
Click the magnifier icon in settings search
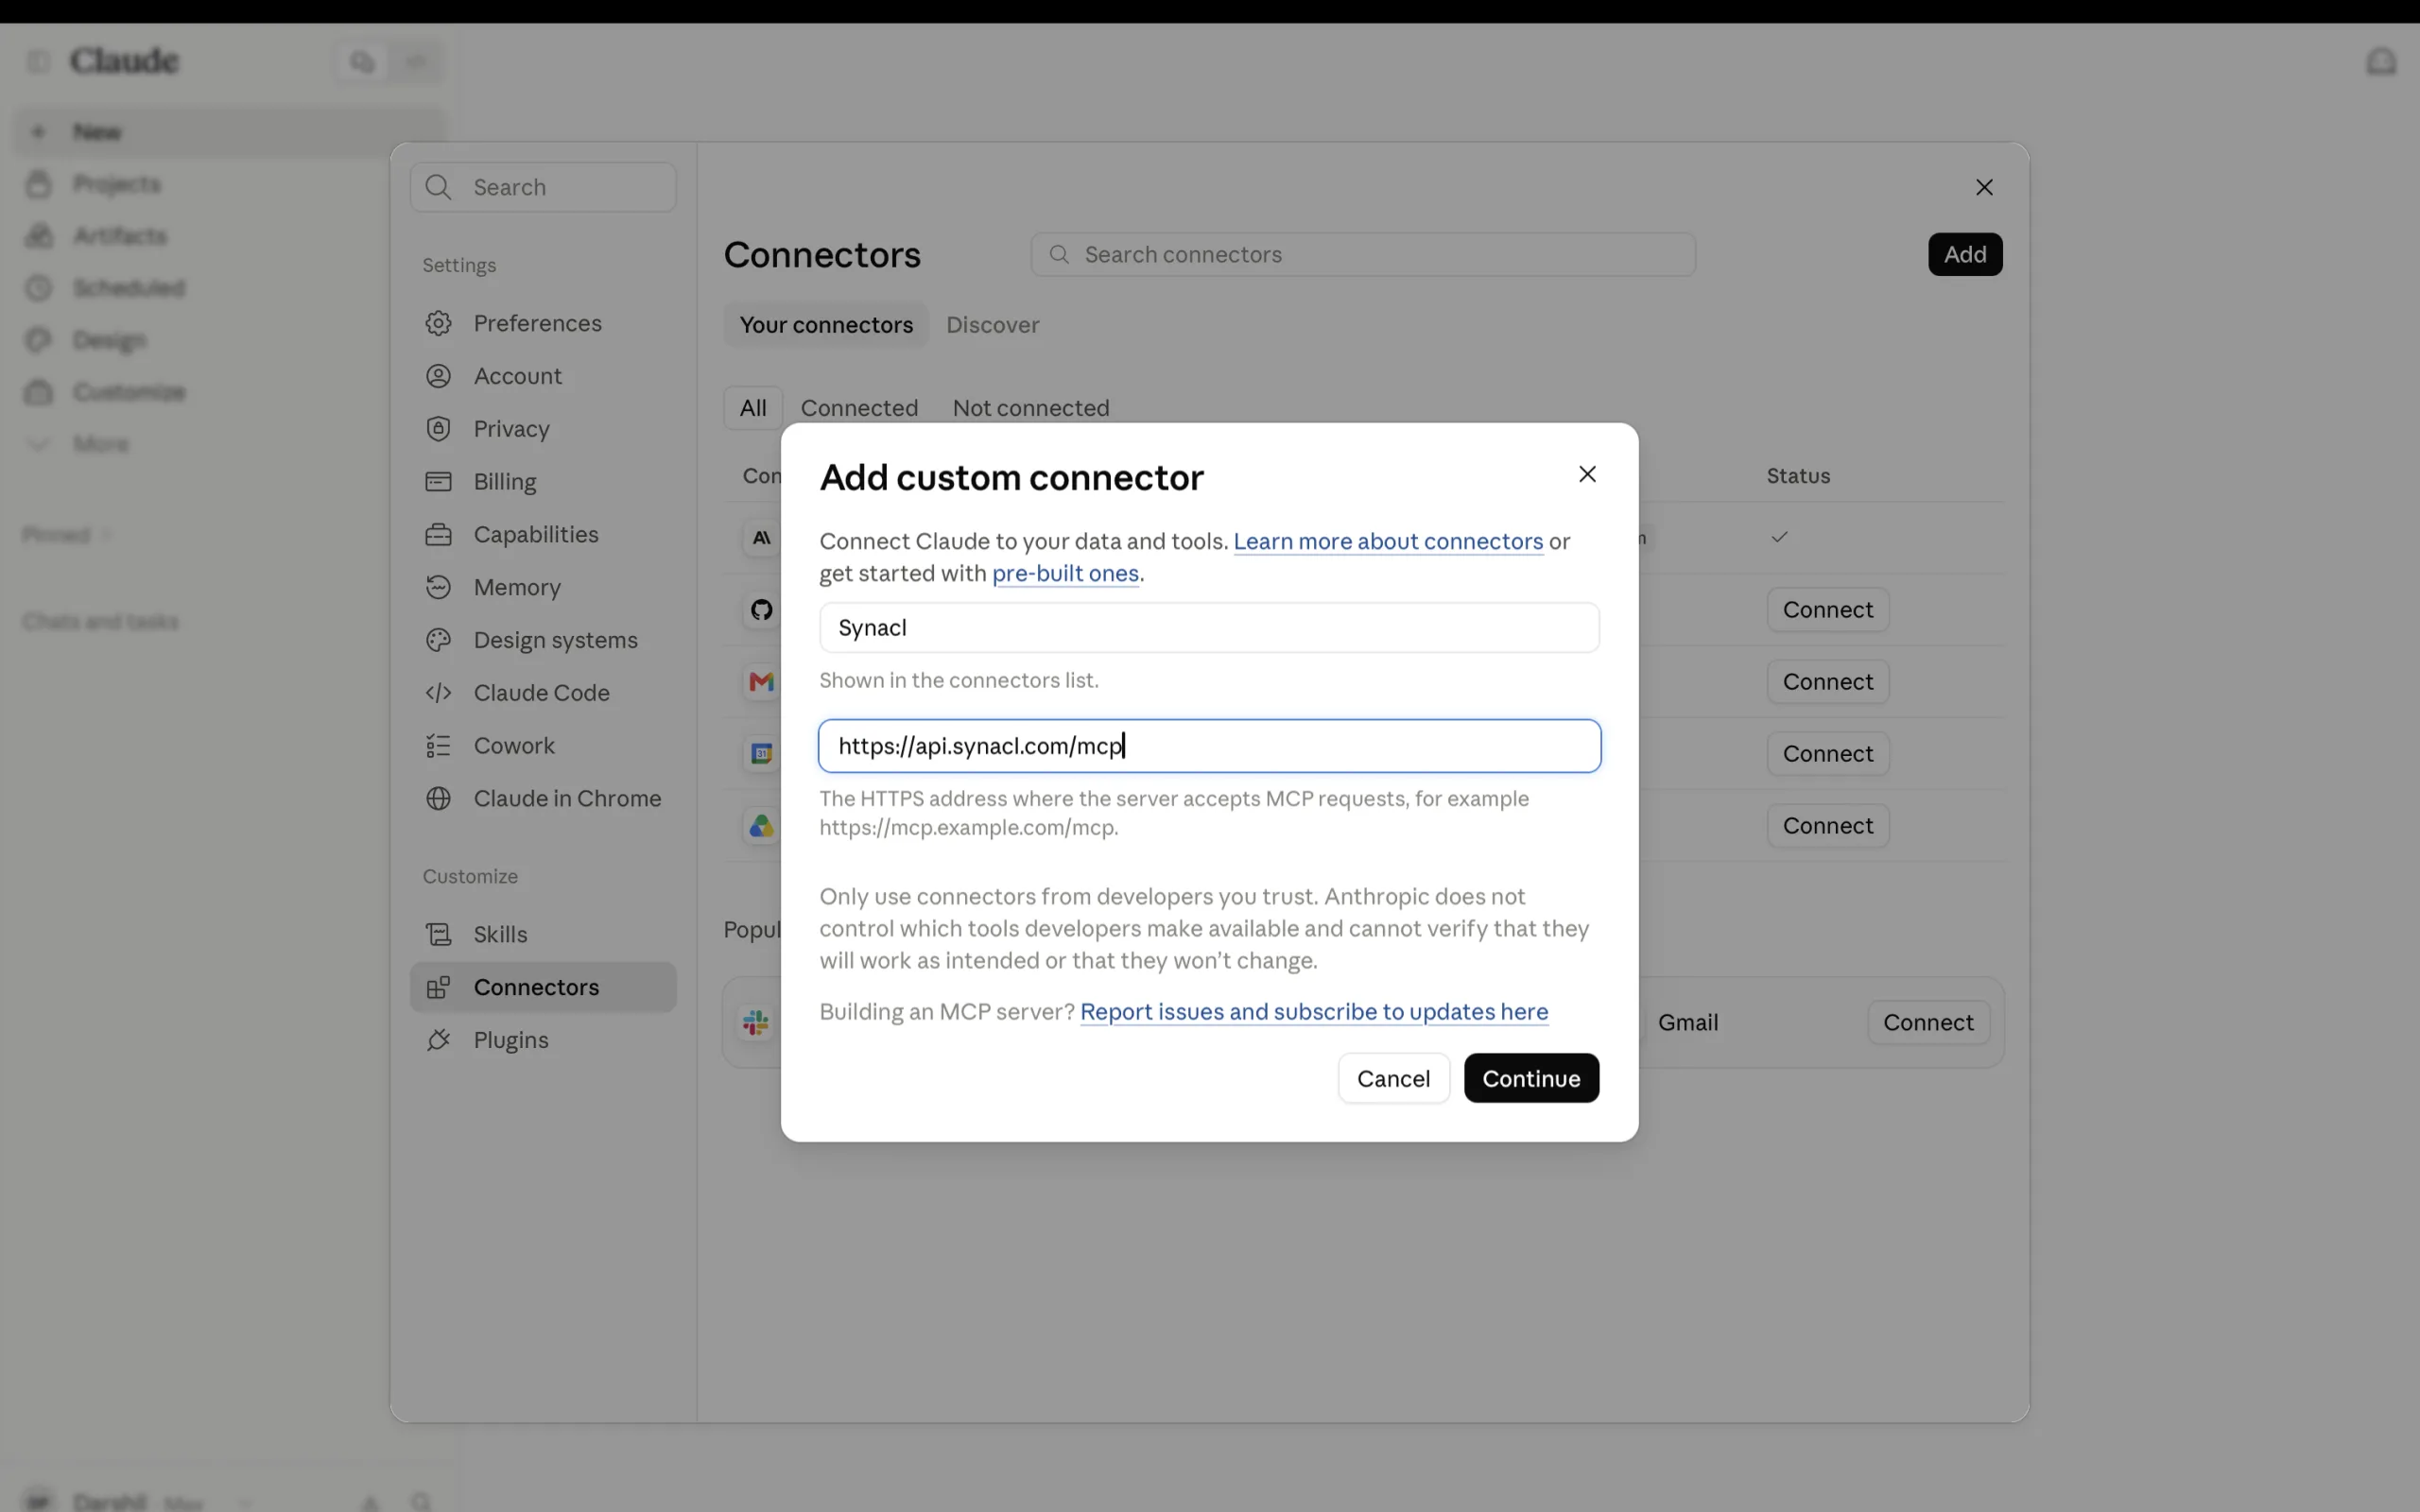pos(438,187)
